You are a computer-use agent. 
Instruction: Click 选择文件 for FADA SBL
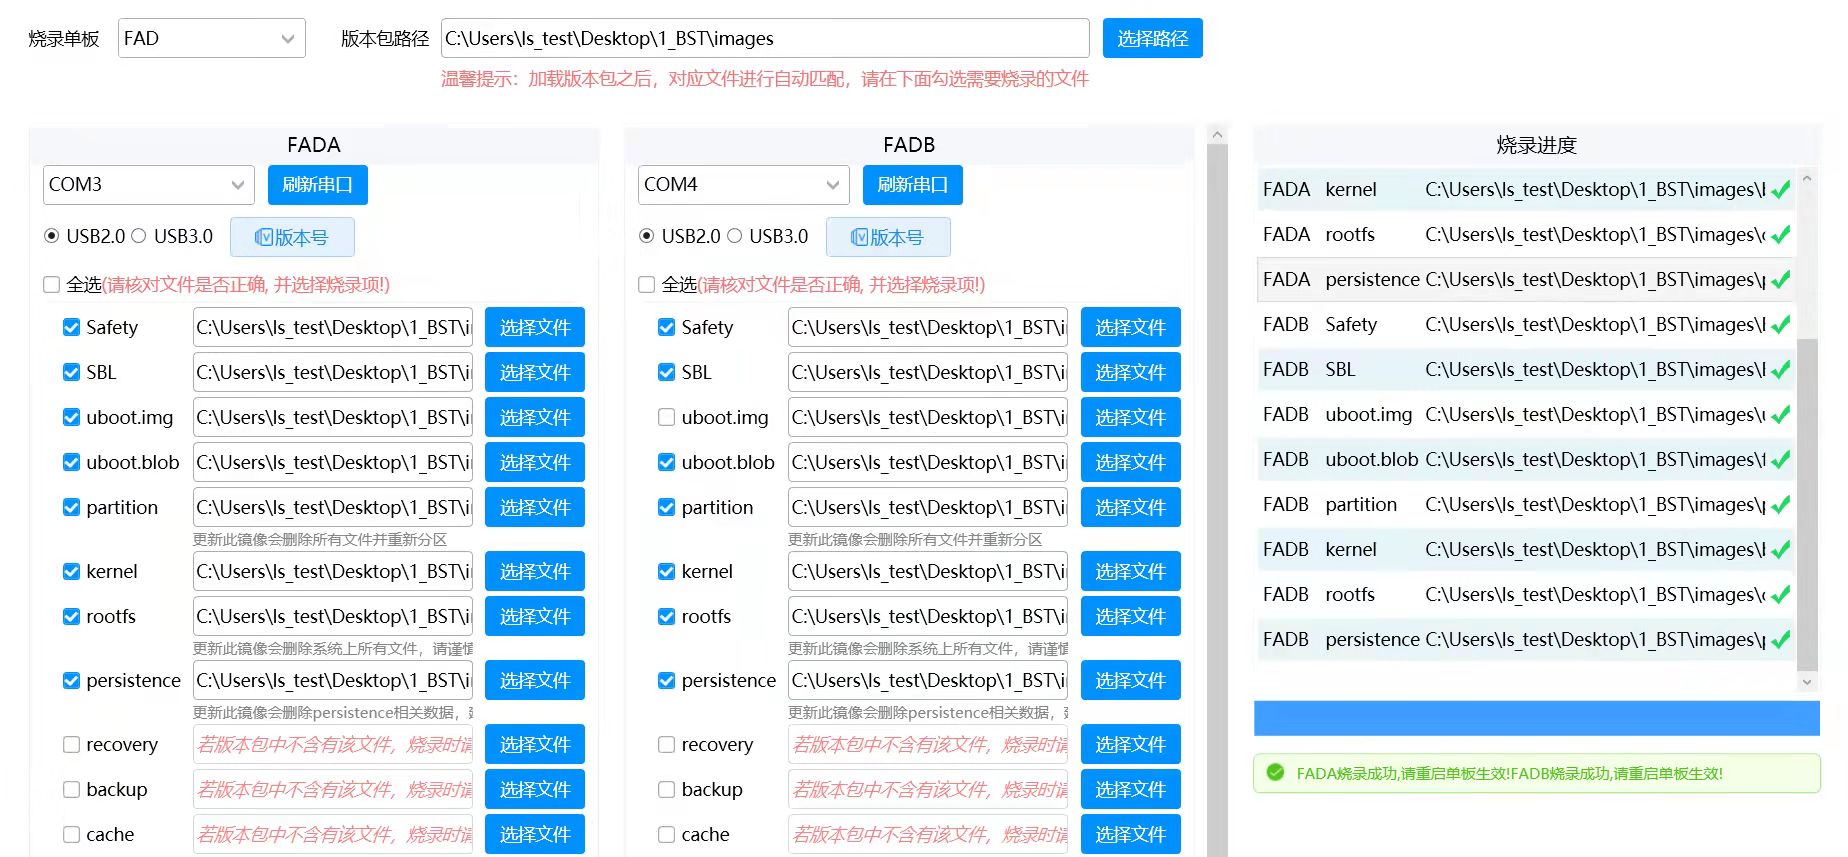(535, 372)
